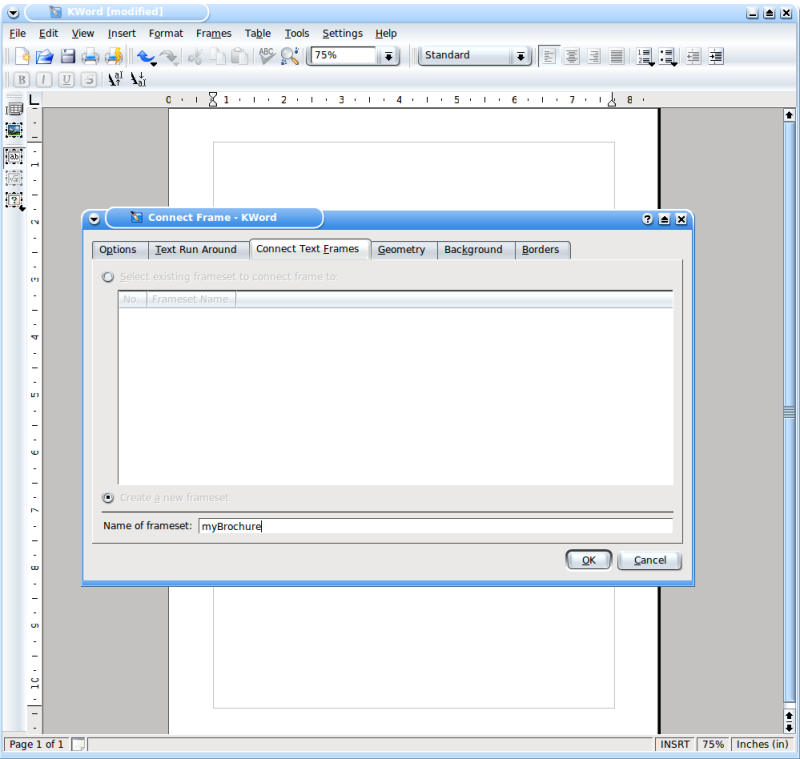Confirm dialog with OK button
Image resolution: width=800 pixels, height=759 pixels.
[588, 560]
